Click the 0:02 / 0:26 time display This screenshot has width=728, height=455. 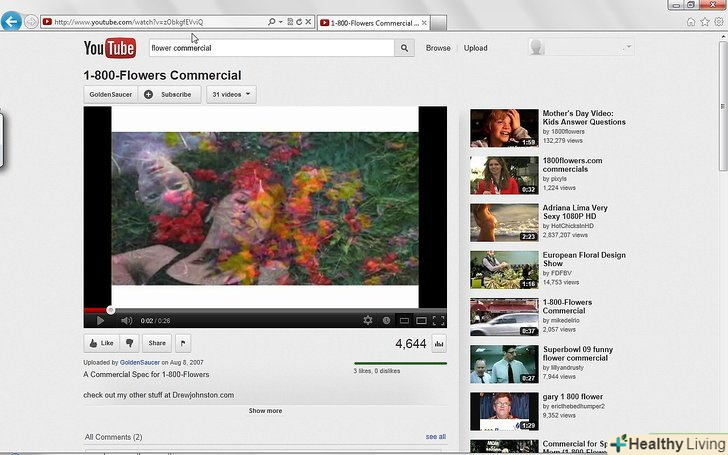click(155, 320)
